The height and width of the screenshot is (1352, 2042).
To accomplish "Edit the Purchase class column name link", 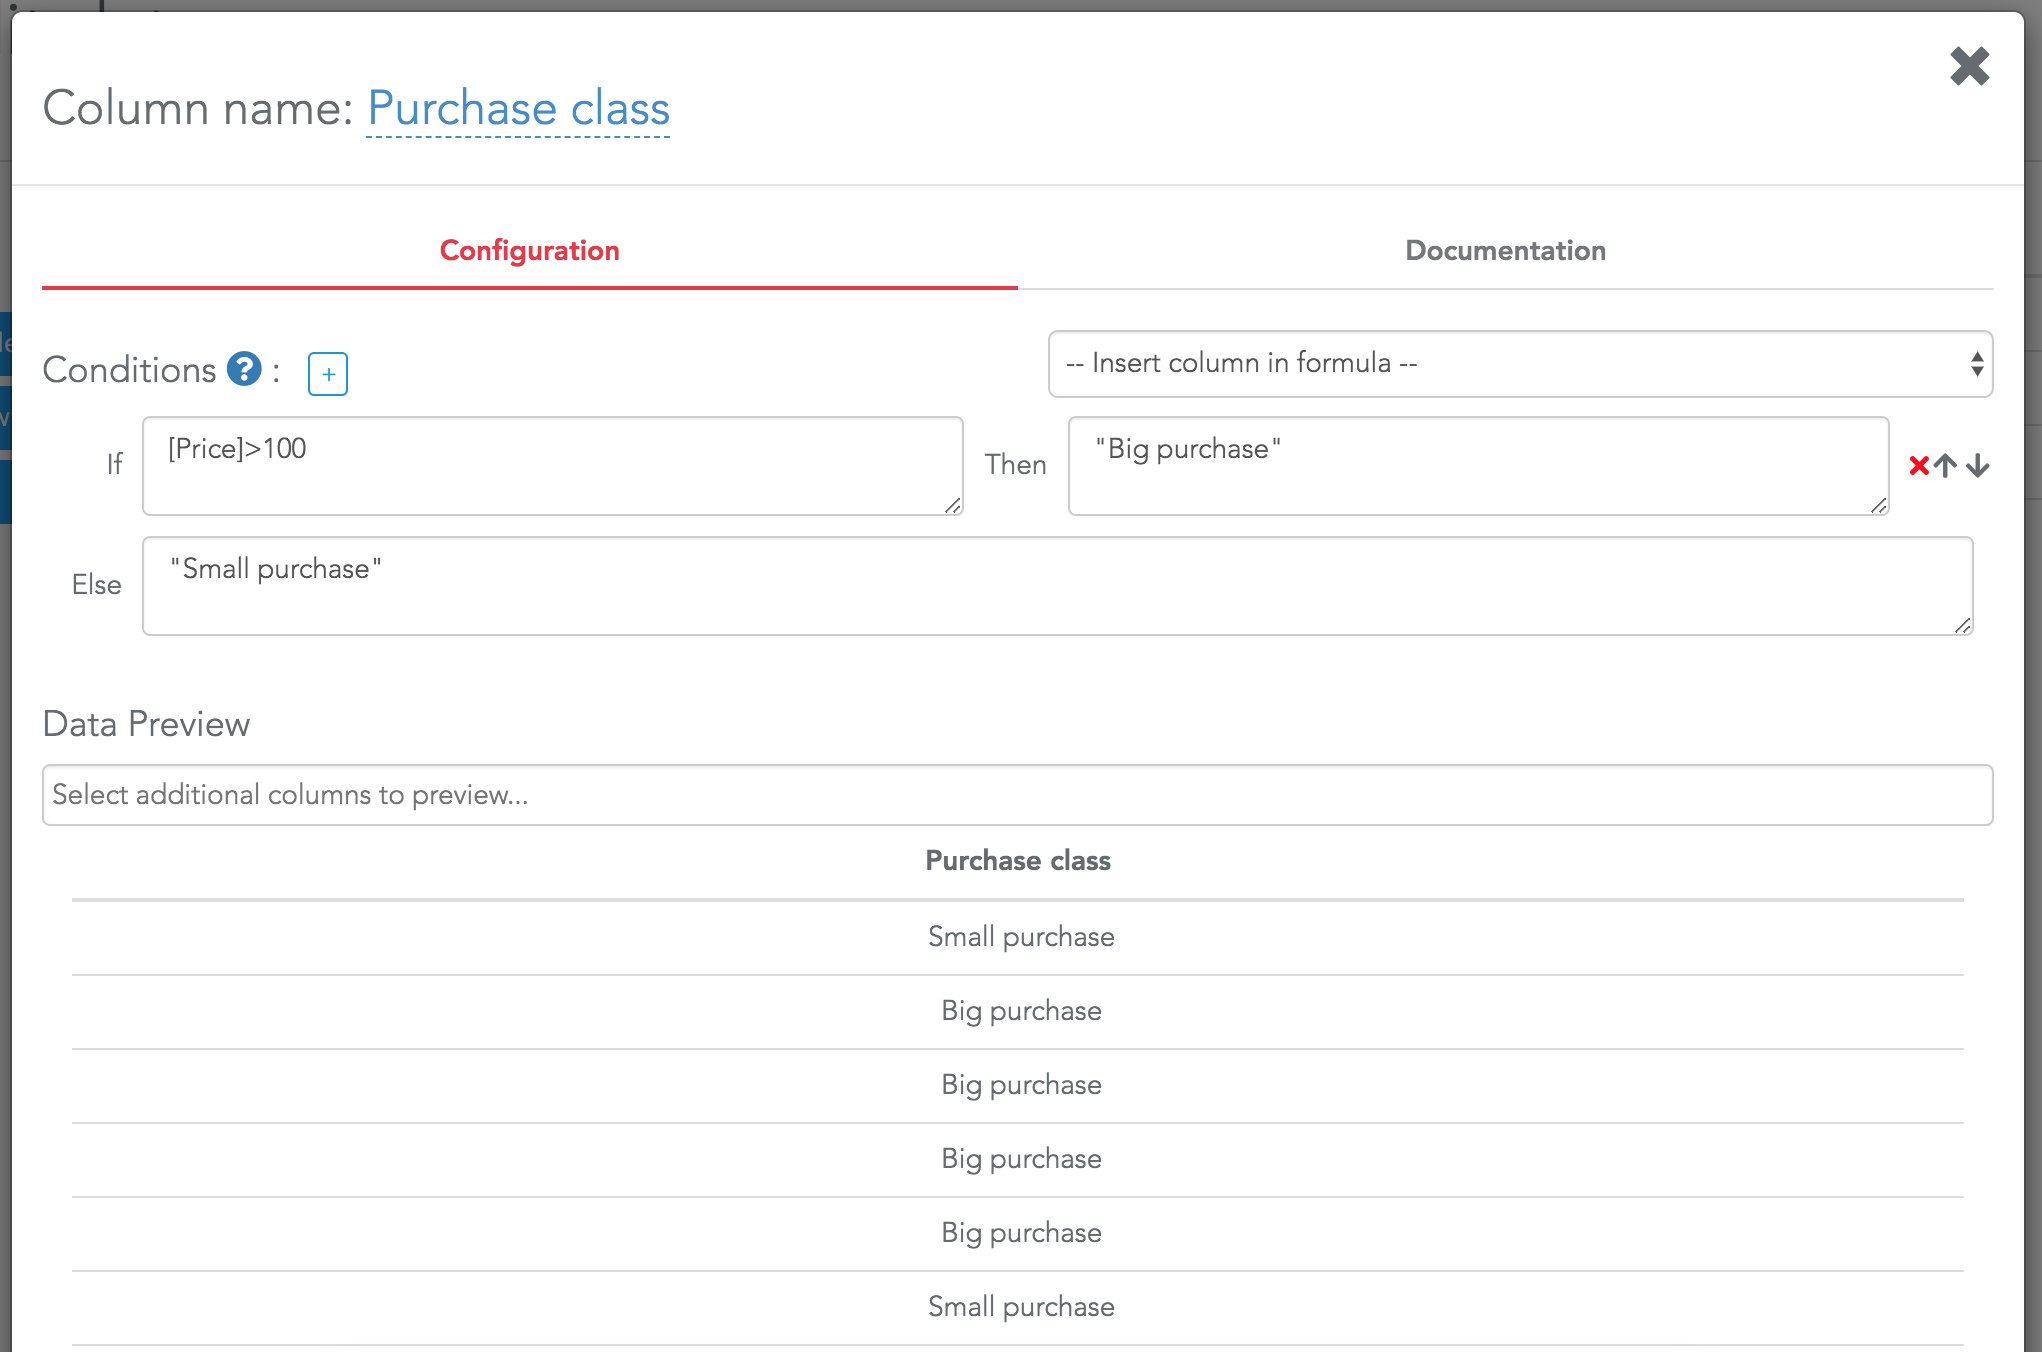I will click(x=518, y=108).
